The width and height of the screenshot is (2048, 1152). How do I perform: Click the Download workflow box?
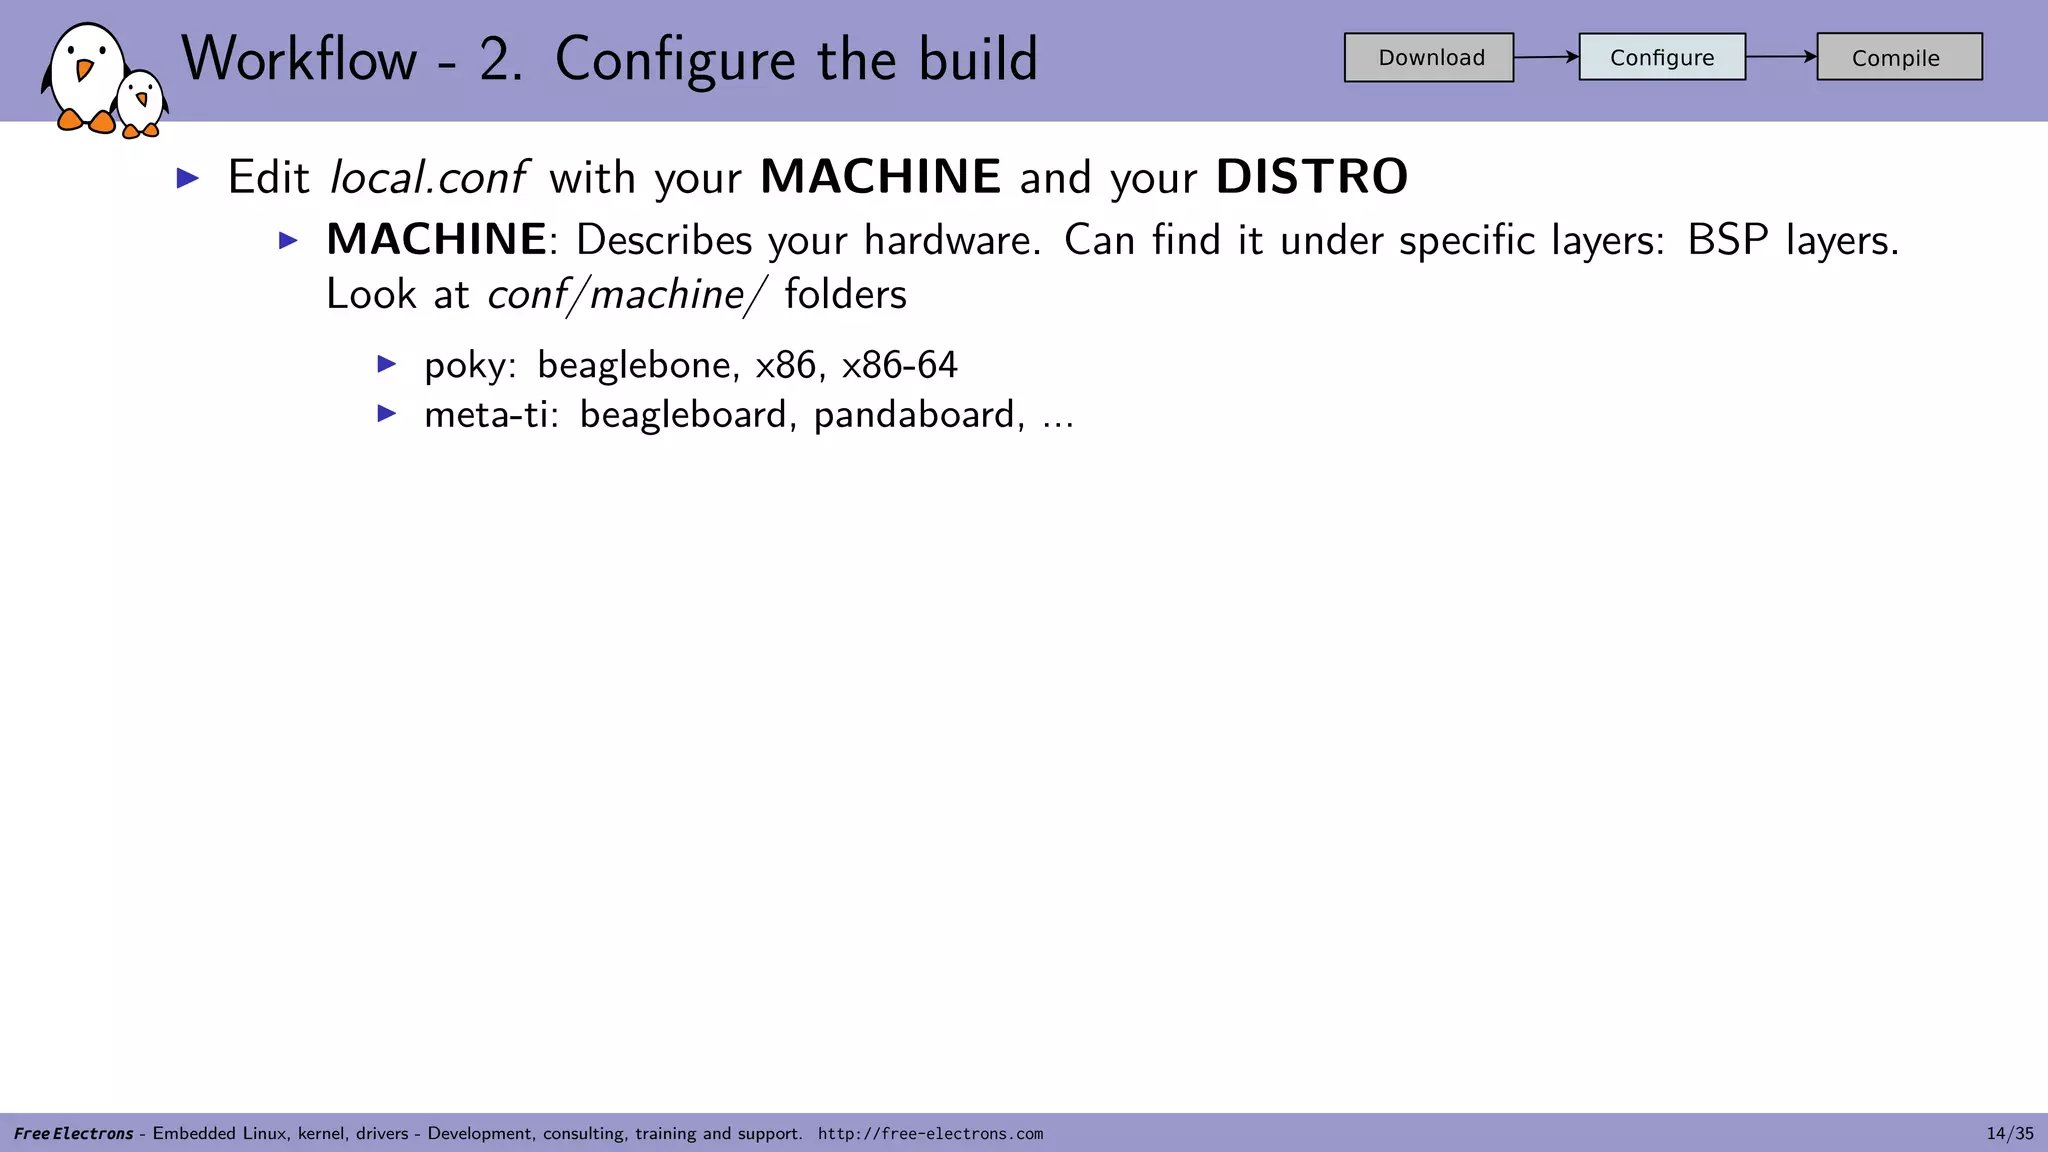[x=1429, y=58]
